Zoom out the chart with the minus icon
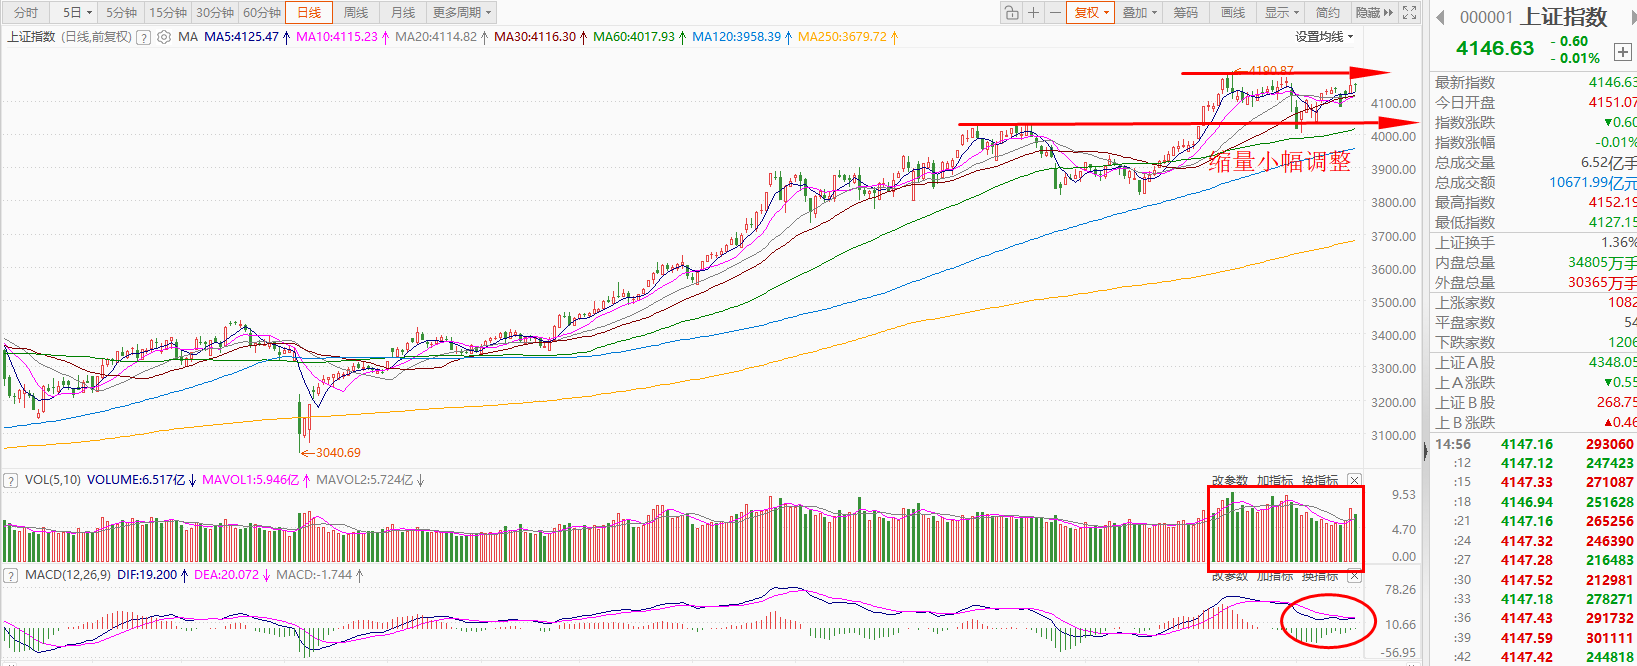The height and width of the screenshot is (666, 1637). tap(1055, 13)
